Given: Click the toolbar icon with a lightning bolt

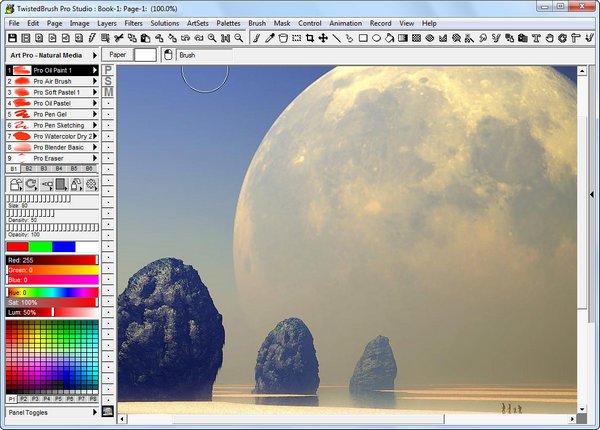Looking at the screenshot, I should [92, 38].
